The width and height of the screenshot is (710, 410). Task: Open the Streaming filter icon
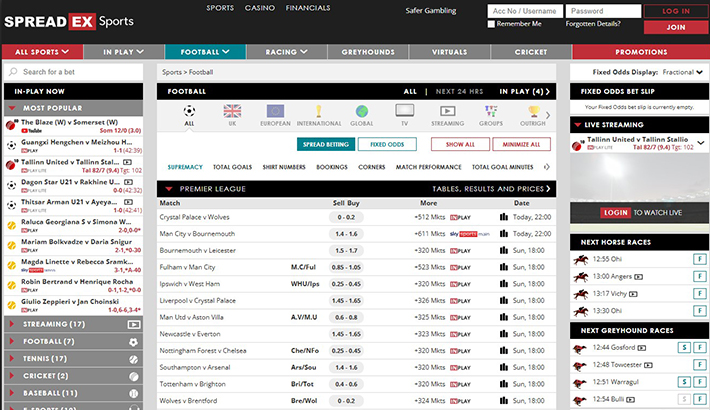tap(447, 111)
